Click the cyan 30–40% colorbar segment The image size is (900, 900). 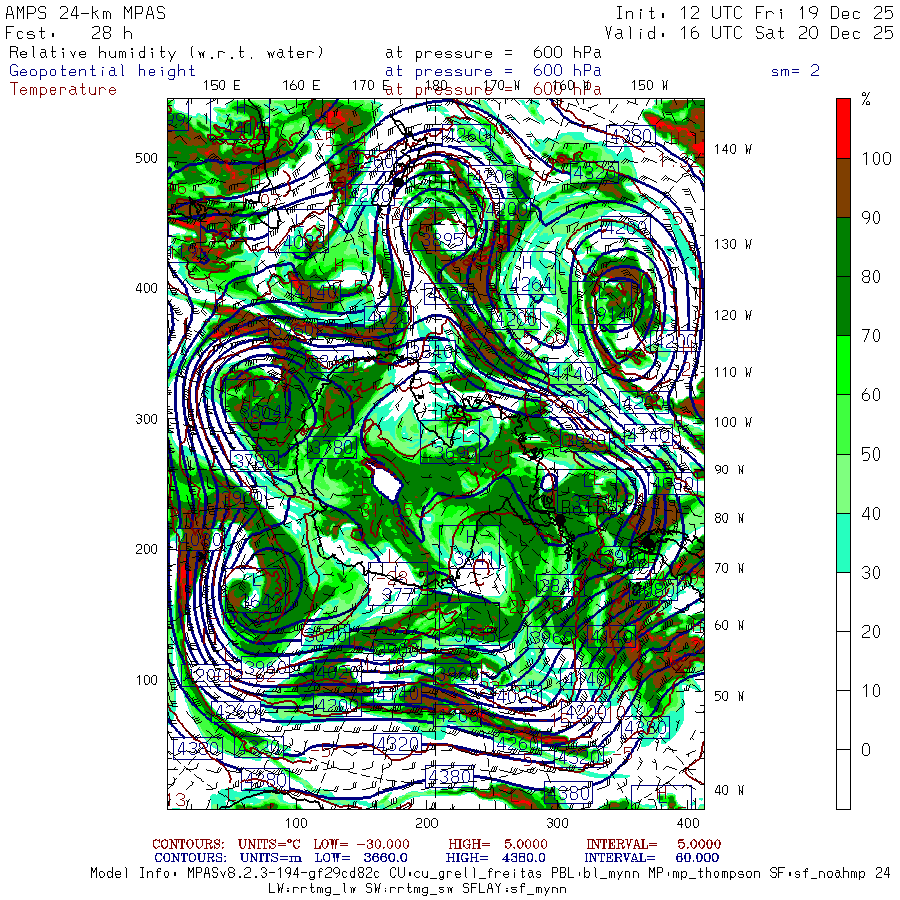(843, 542)
